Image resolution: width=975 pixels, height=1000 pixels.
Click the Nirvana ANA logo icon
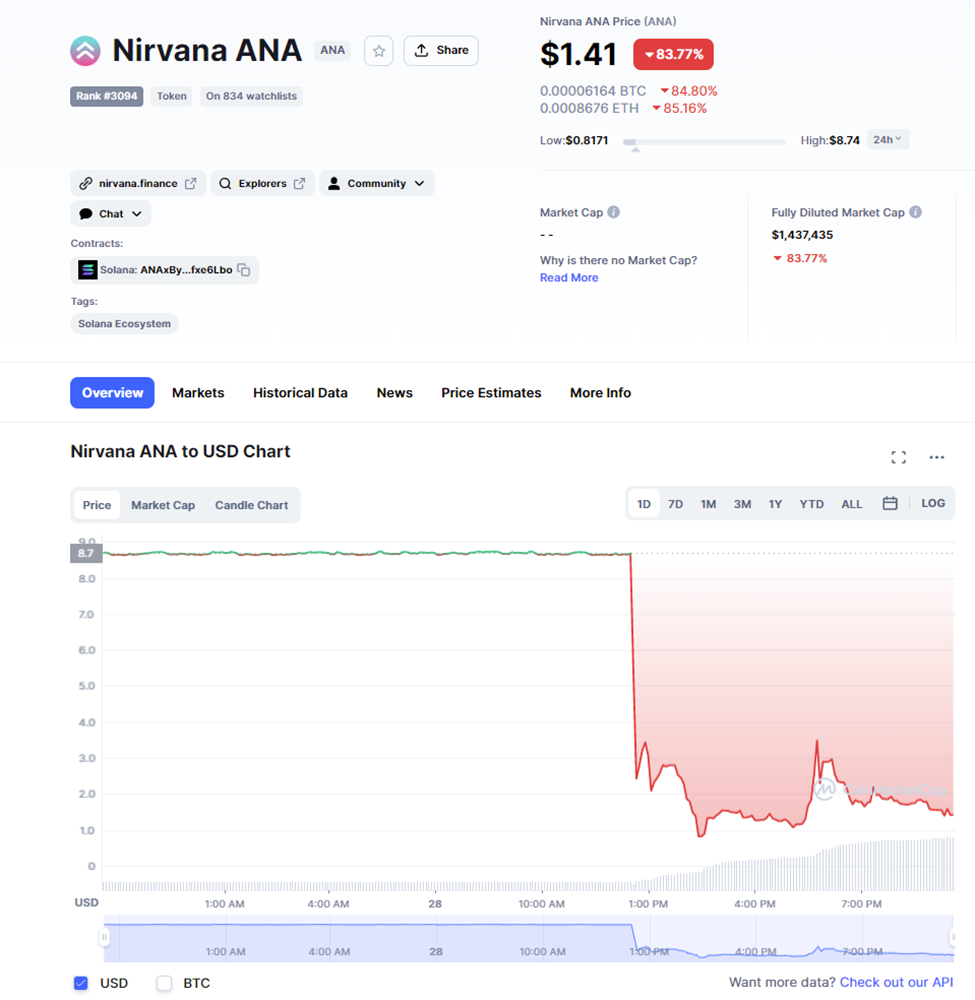[85, 50]
